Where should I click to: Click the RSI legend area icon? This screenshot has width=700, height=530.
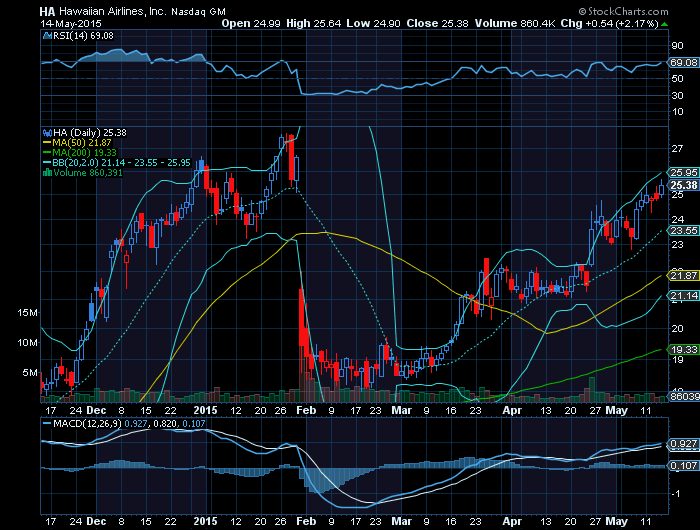pos(47,36)
